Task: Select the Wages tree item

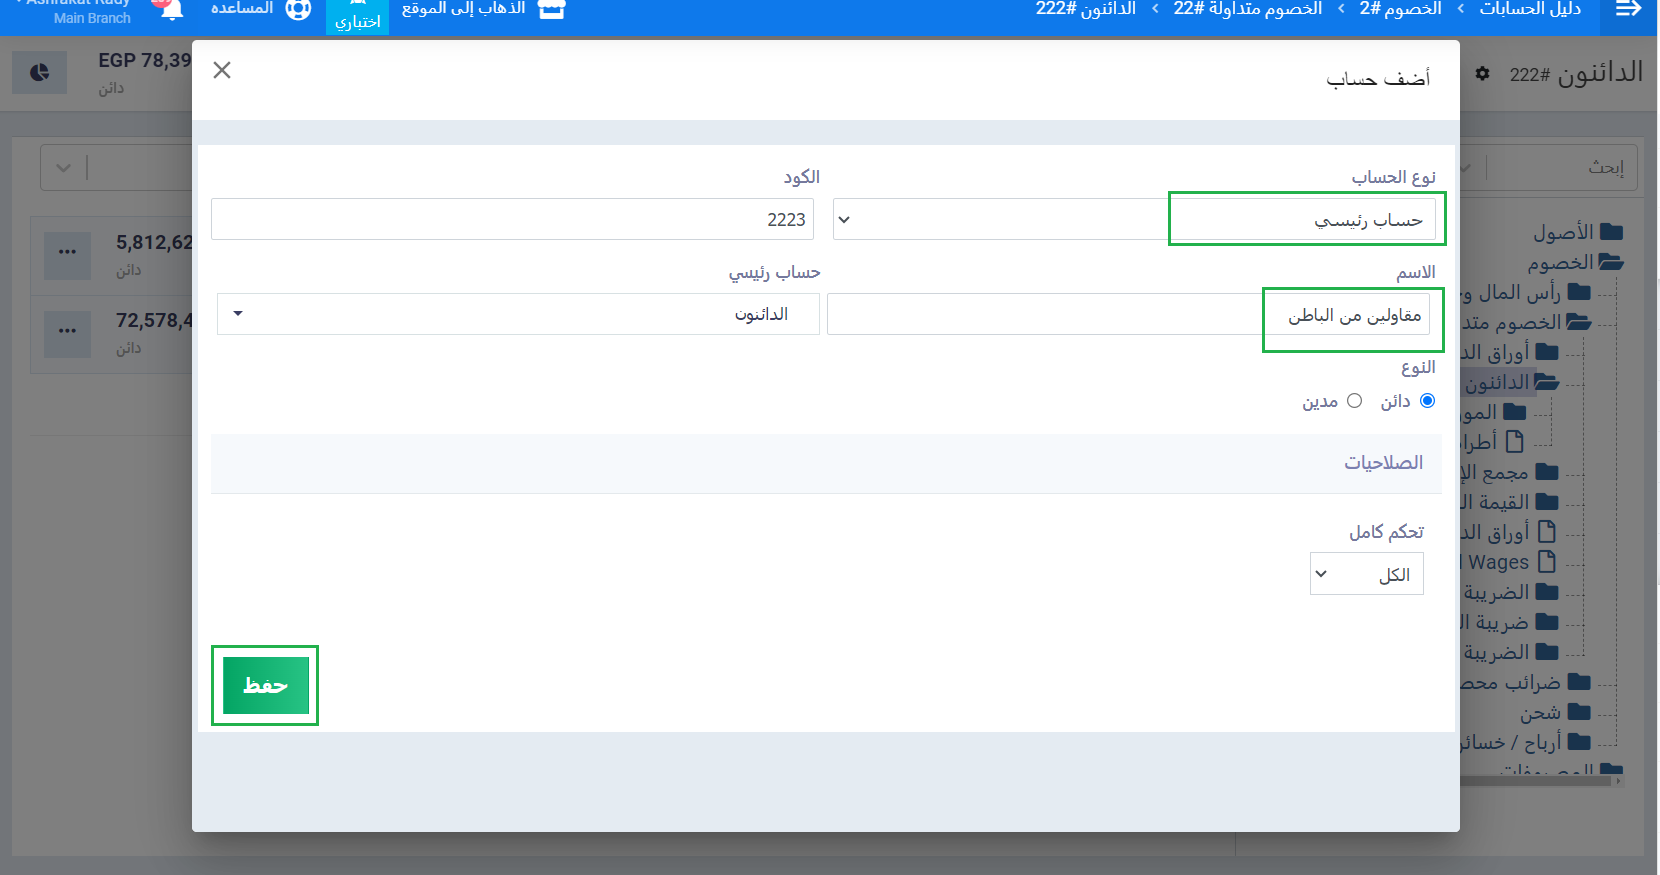Action: [1497, 563]
